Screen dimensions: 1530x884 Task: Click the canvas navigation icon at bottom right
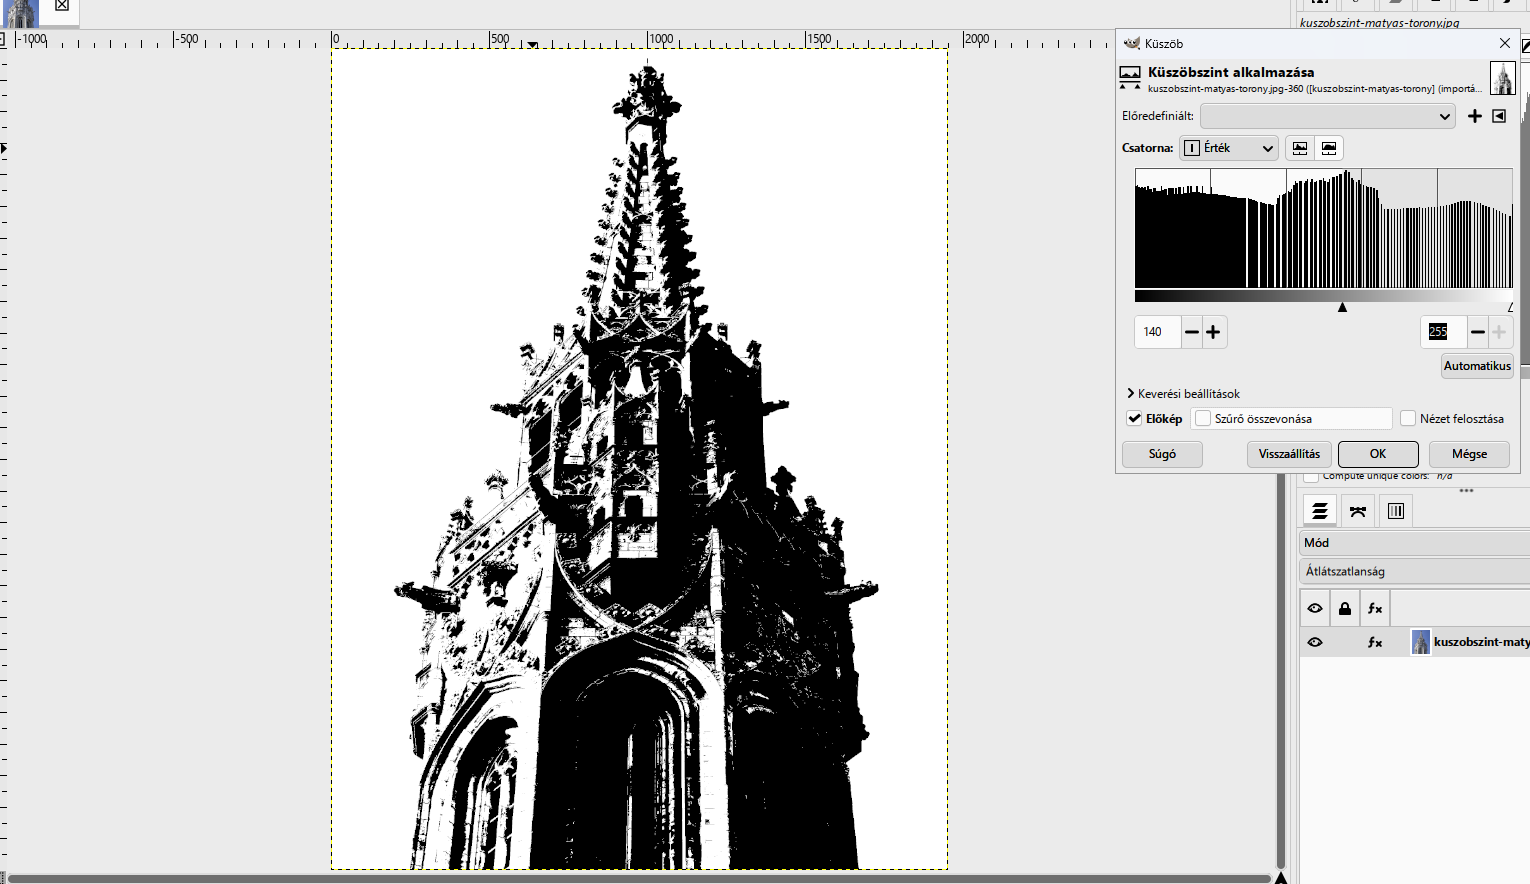[x=1281, y=878]
